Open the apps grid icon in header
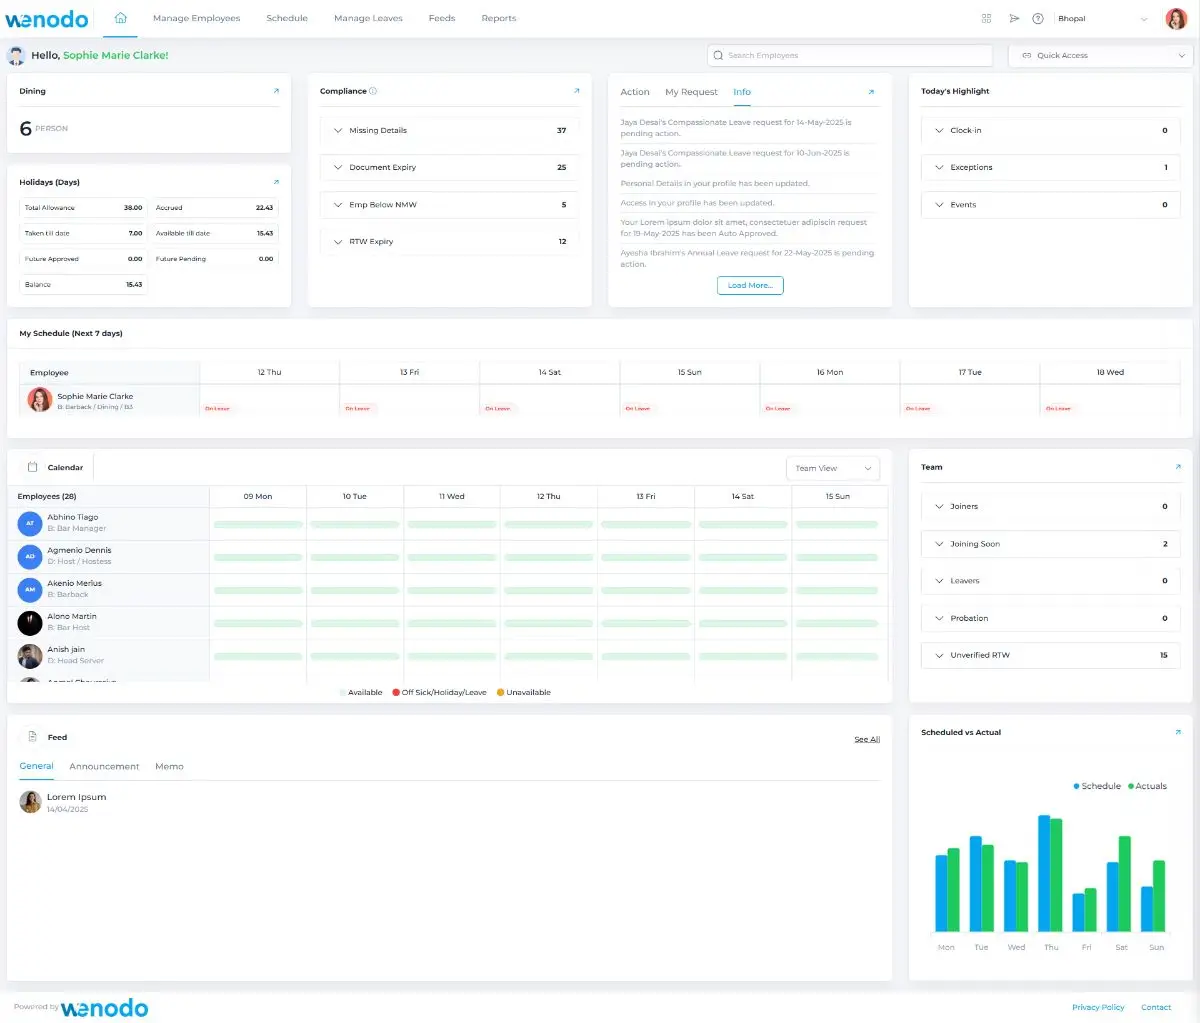This screenshot has width=1200, height=1023. click(986, 18)
